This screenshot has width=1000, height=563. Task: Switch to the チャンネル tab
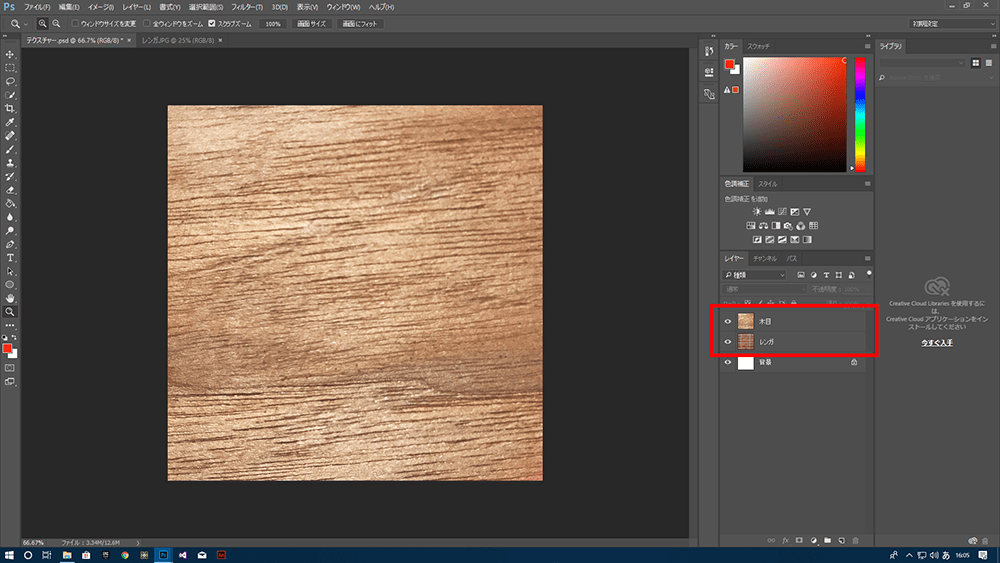[765, 259]
